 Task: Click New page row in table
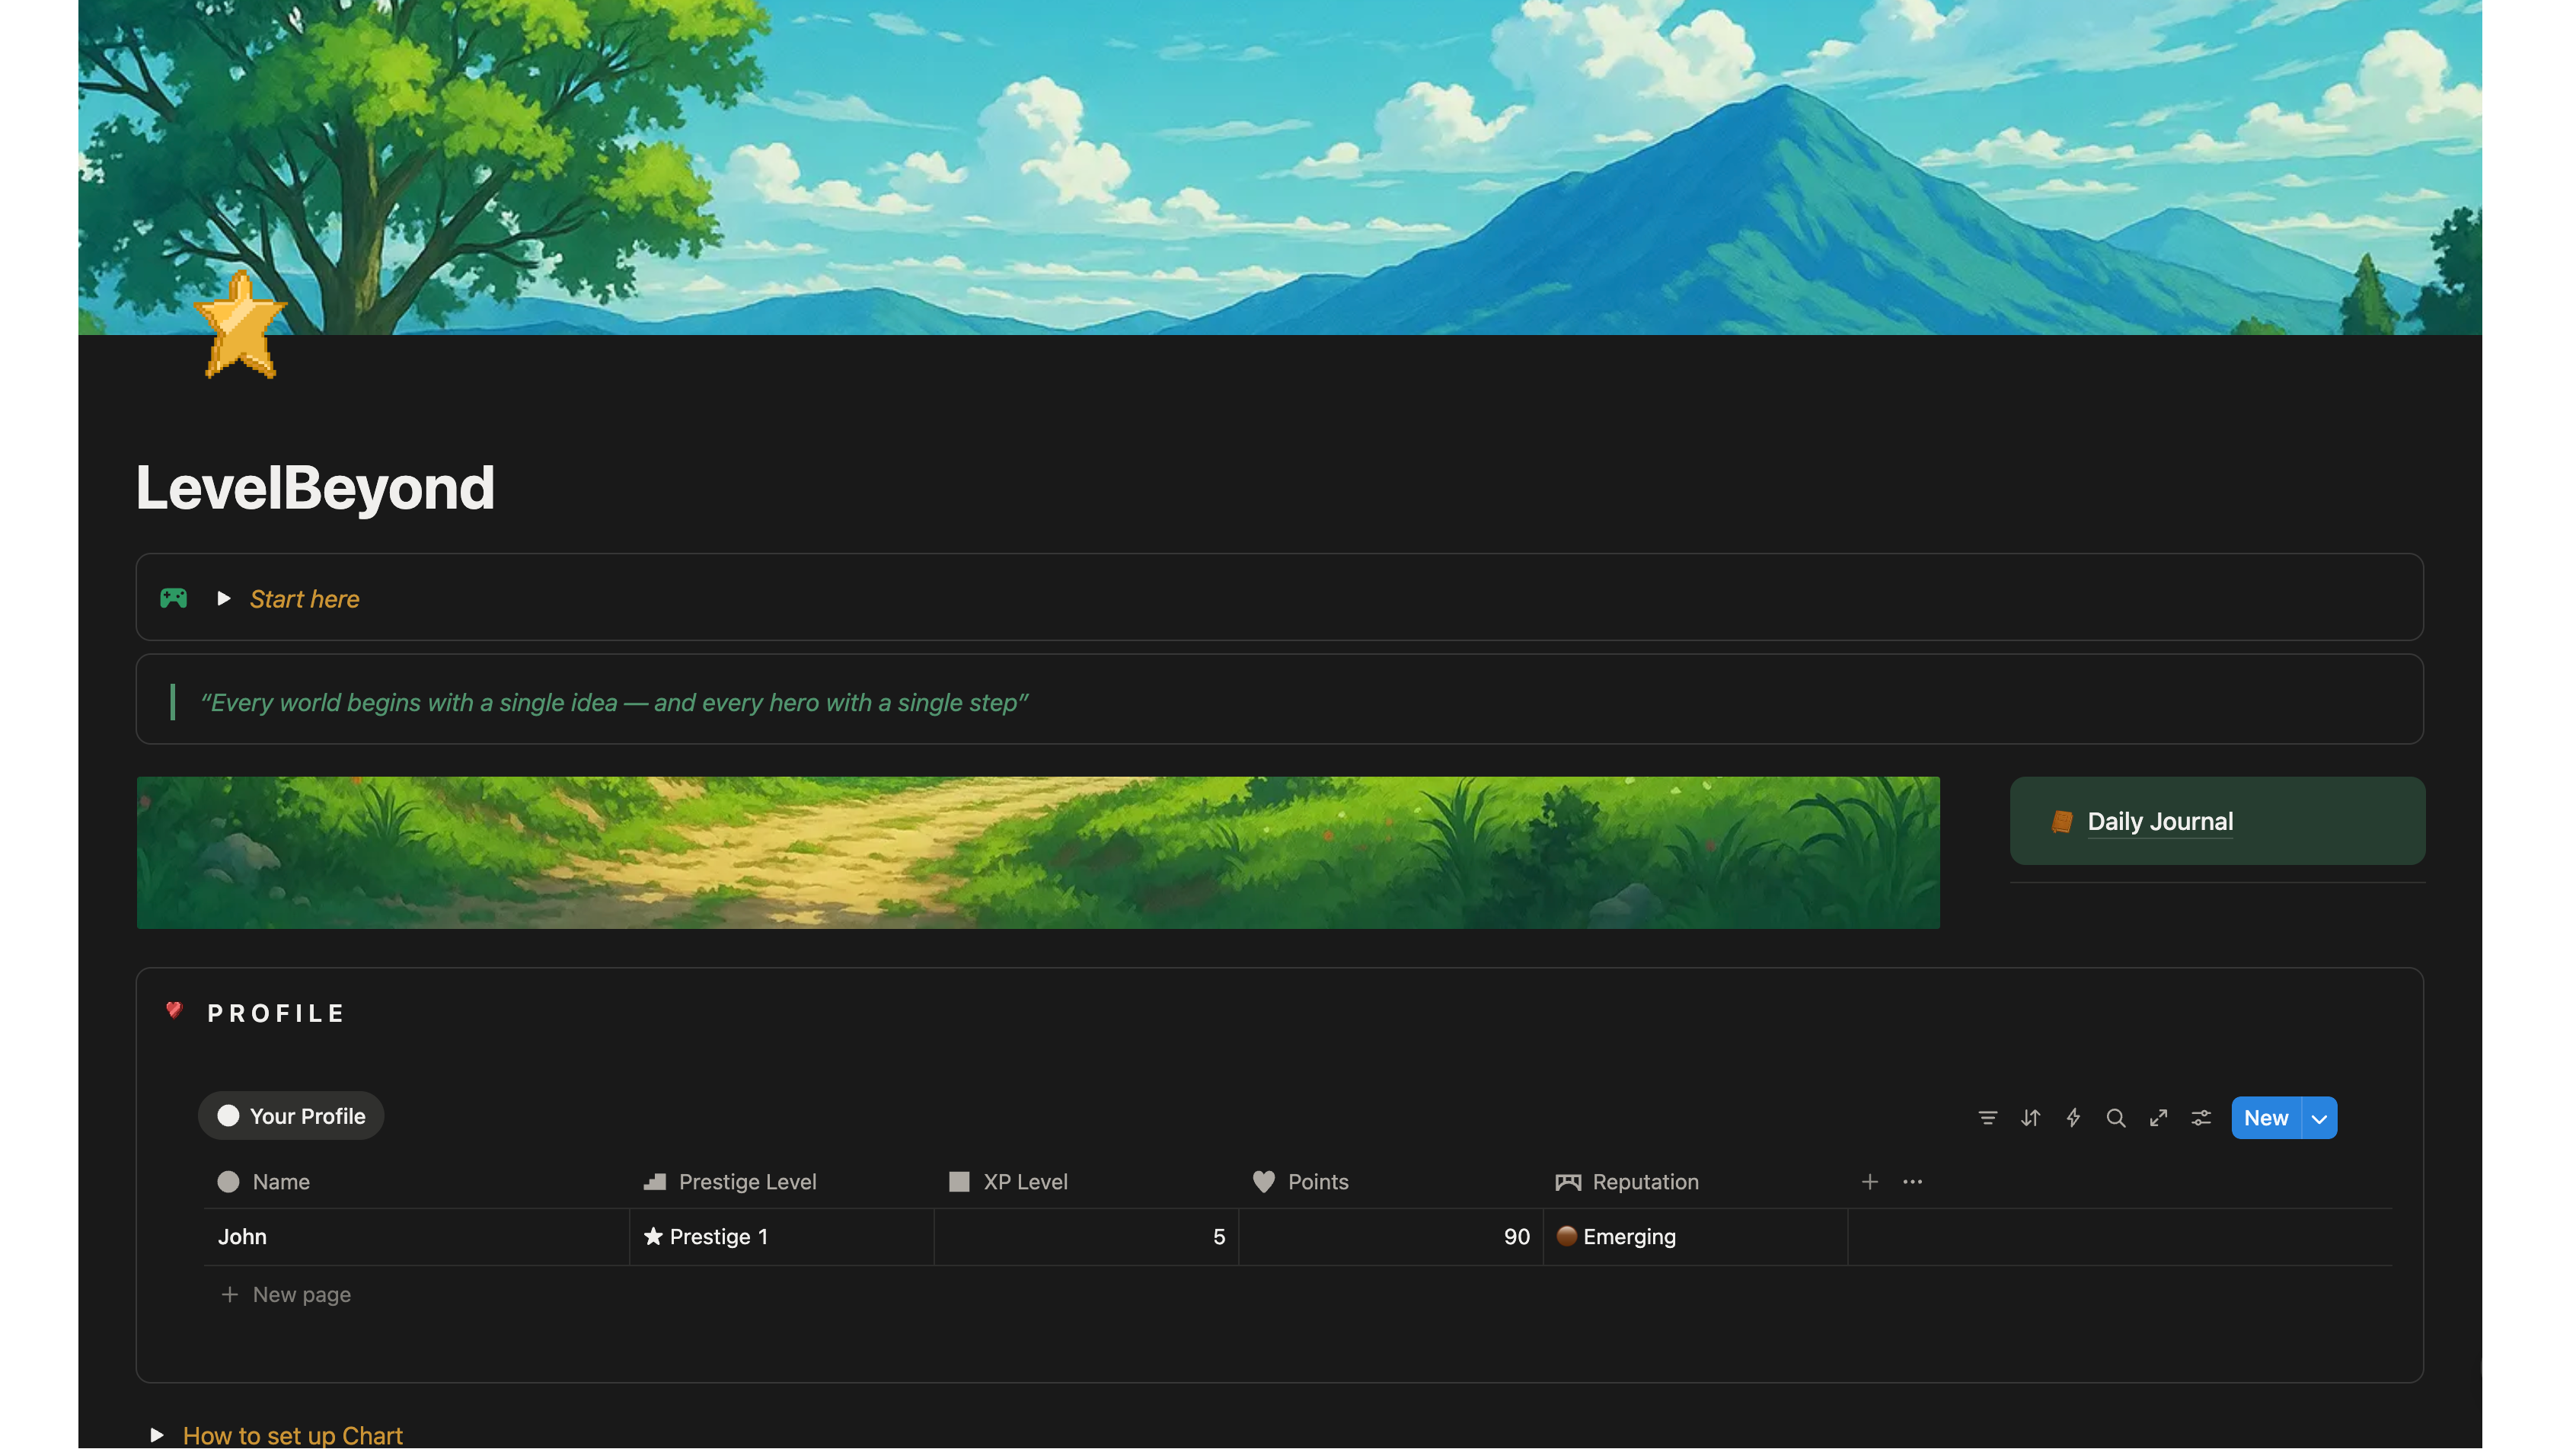(x=301, y=1295)
